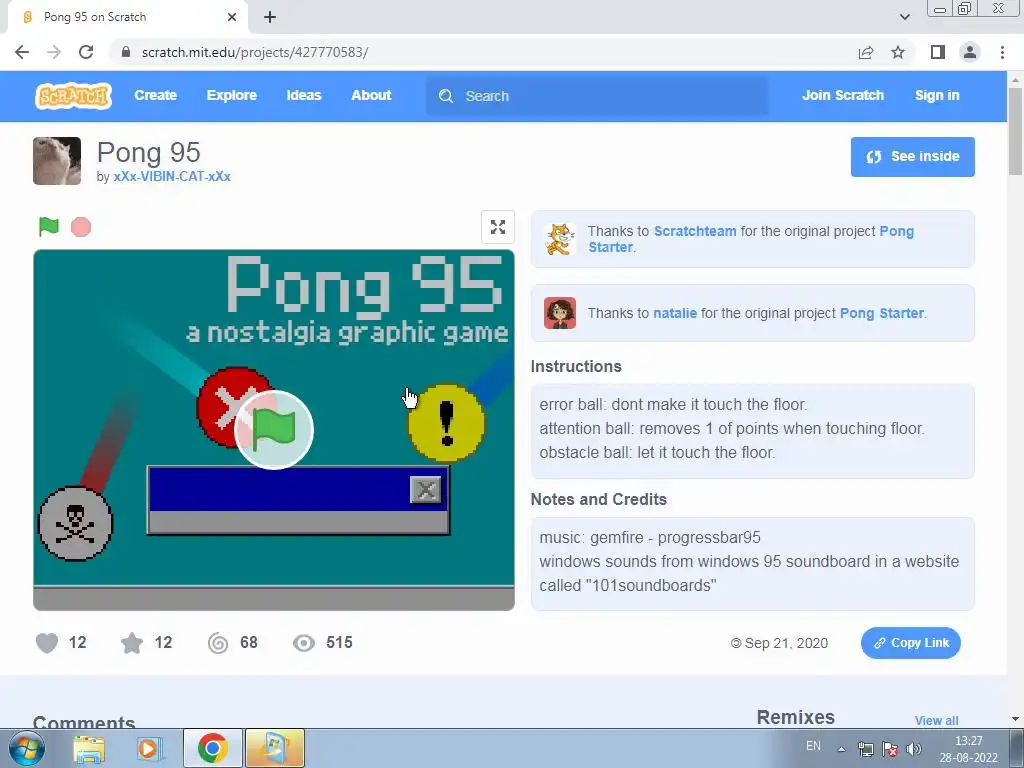Click the EN language indicator
The image size is (1024, 768).
[x=813, y=746]
